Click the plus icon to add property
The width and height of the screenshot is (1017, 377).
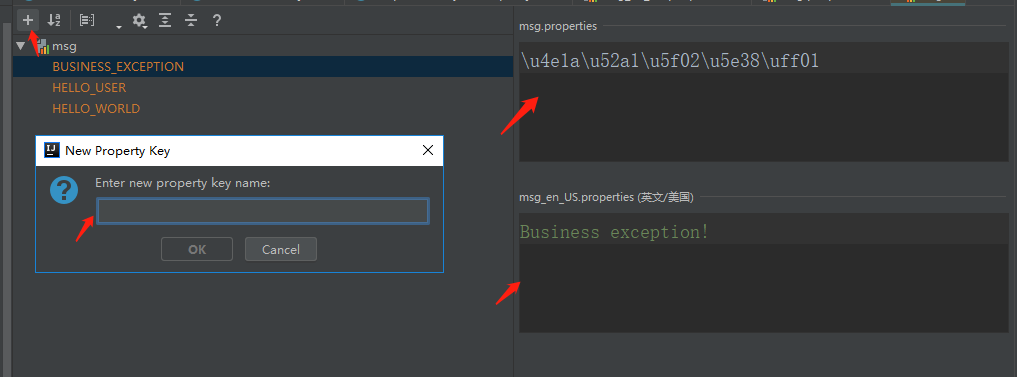tap(28, 20)
